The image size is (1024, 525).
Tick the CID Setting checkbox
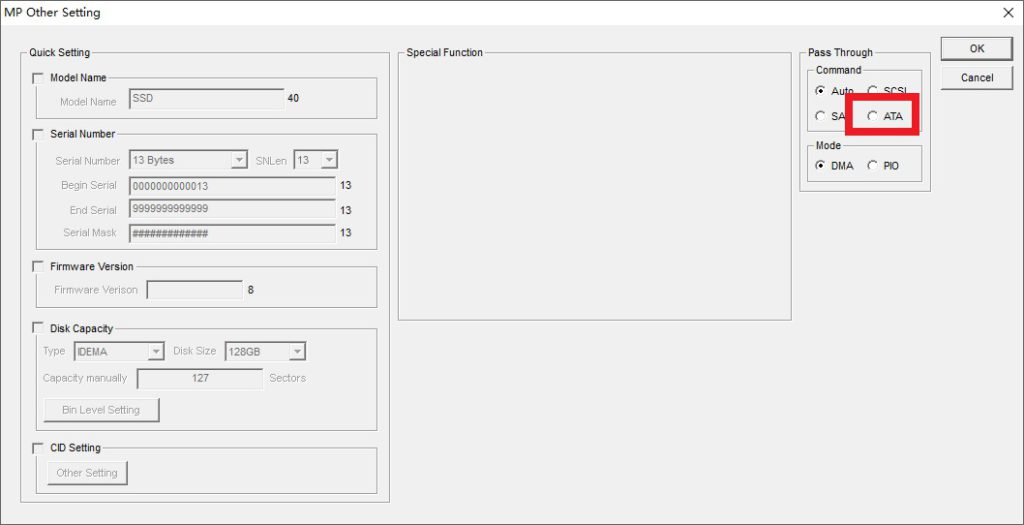[39, 448]
